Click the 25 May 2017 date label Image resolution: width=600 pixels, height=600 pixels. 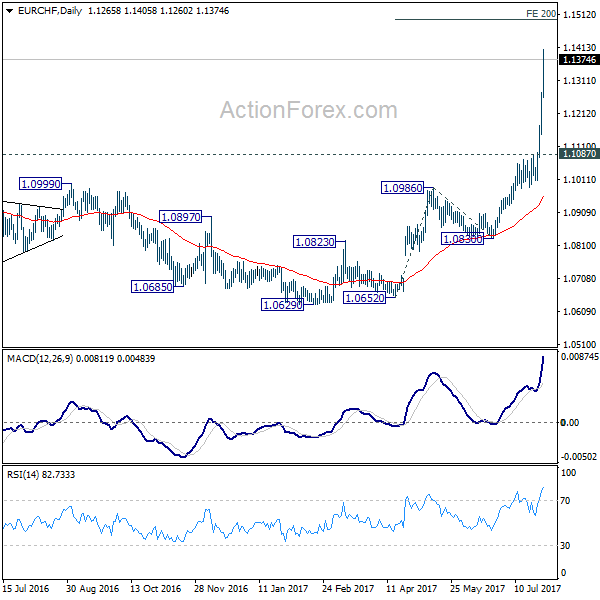pos(477,589)
